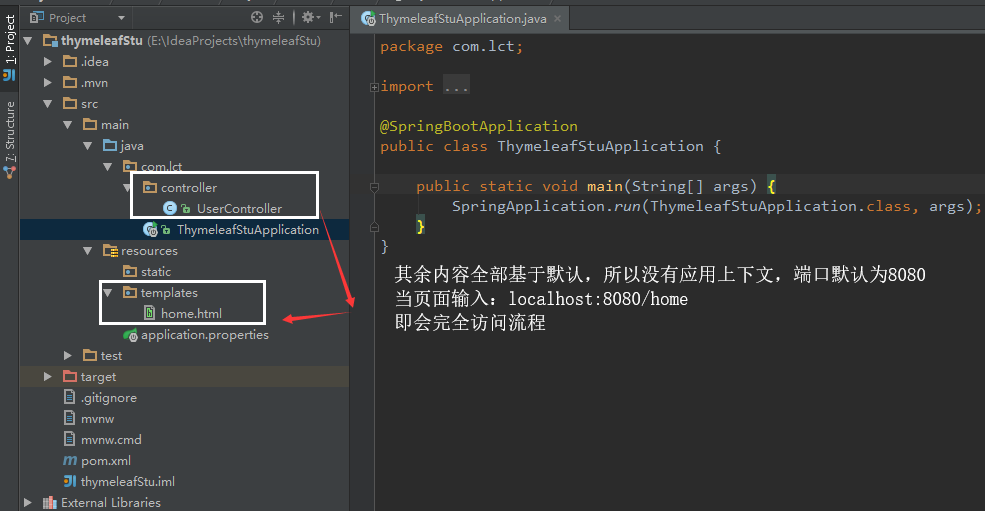Screen dimensions: 985x511
Task: Collapse the java folder
Action: point(88,146)
